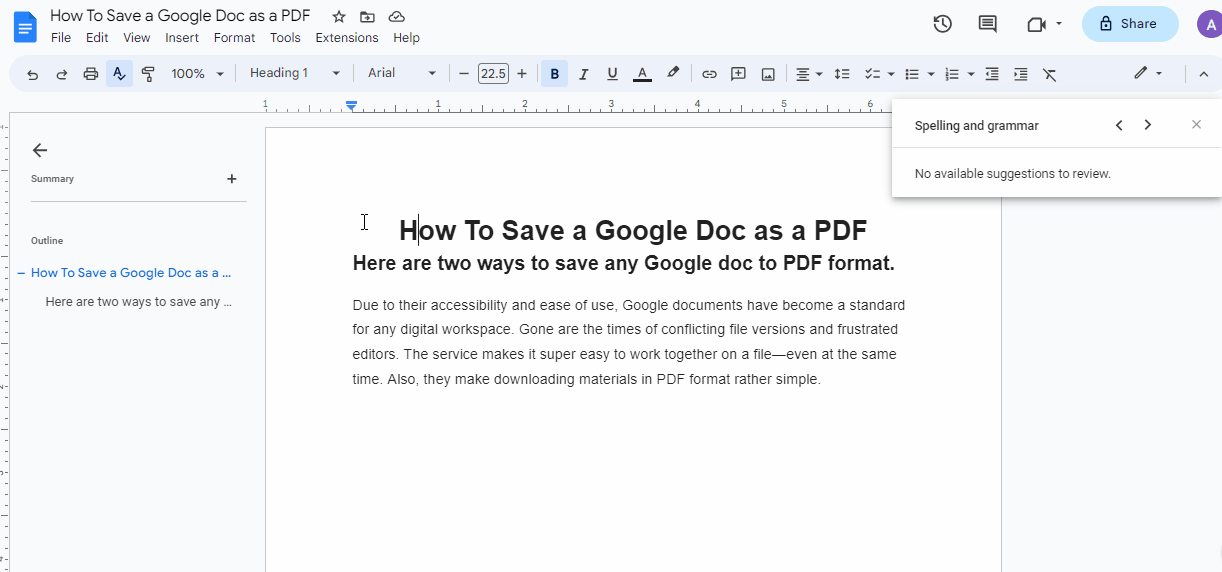
Task: Check cloud save status icon
Action: pos(397,17)
